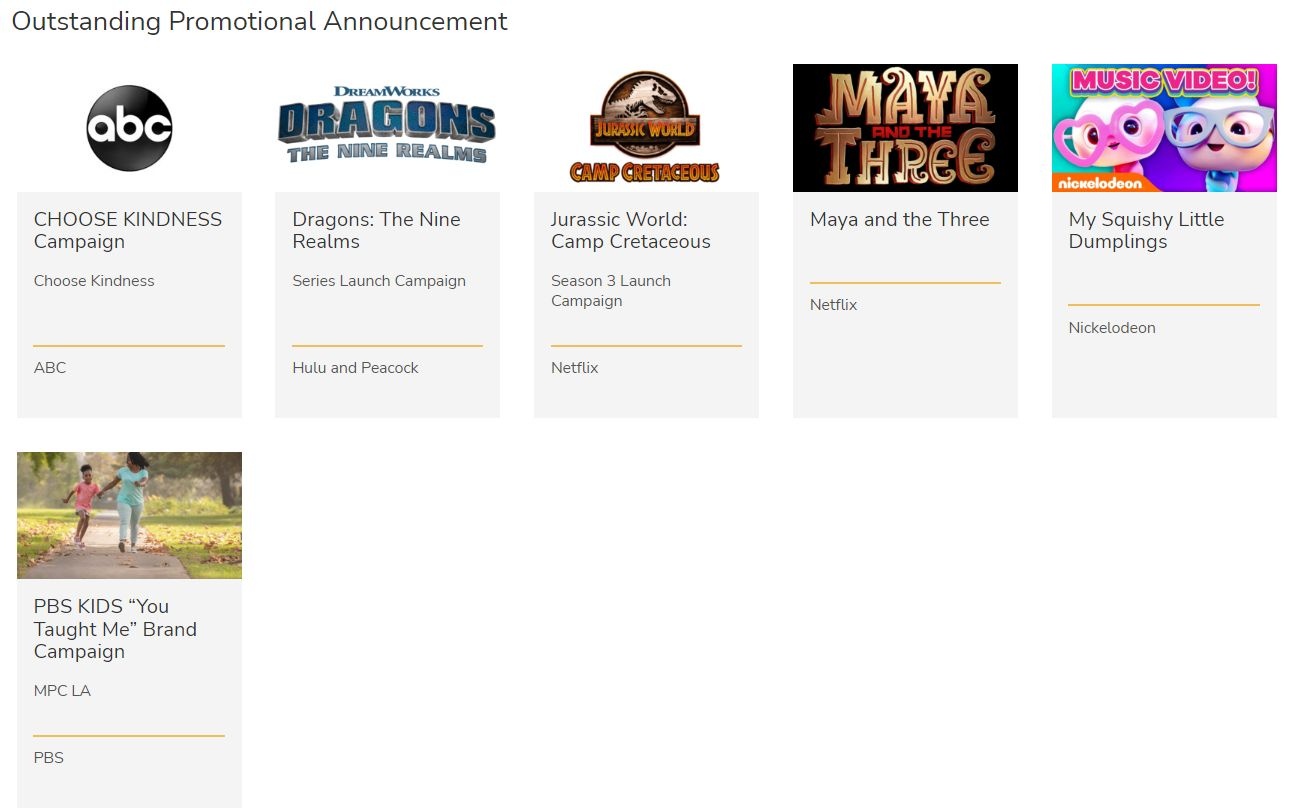Select the Season 3 Launch Campaign text
Screen dimensions: 1297x811
[610, 291]
